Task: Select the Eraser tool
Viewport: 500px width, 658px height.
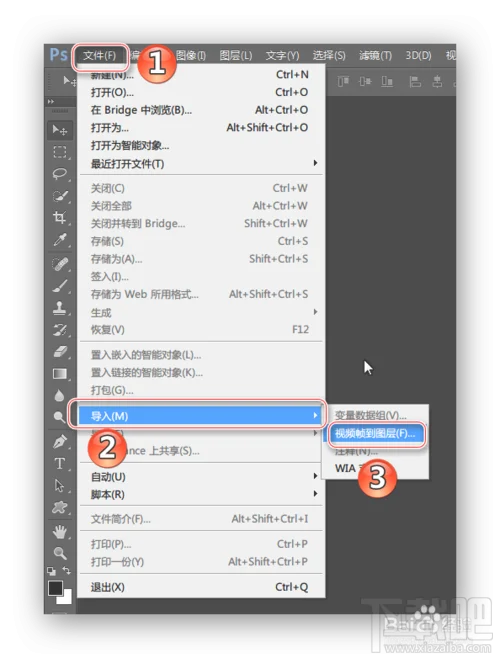Action: (60, 352)
